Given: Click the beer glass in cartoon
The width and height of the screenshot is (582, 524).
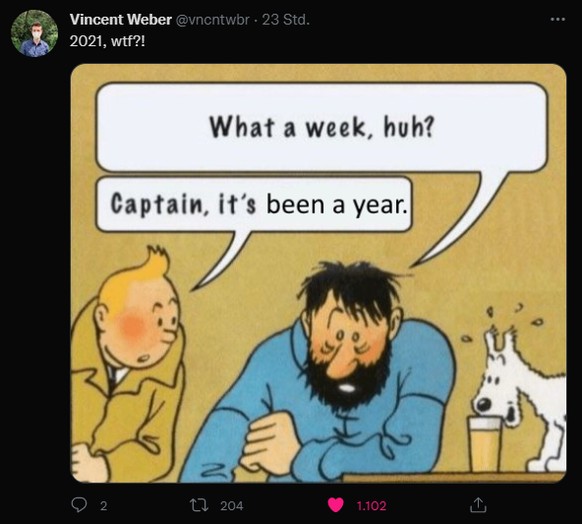Looking at the screenshot, I should 484,444.
